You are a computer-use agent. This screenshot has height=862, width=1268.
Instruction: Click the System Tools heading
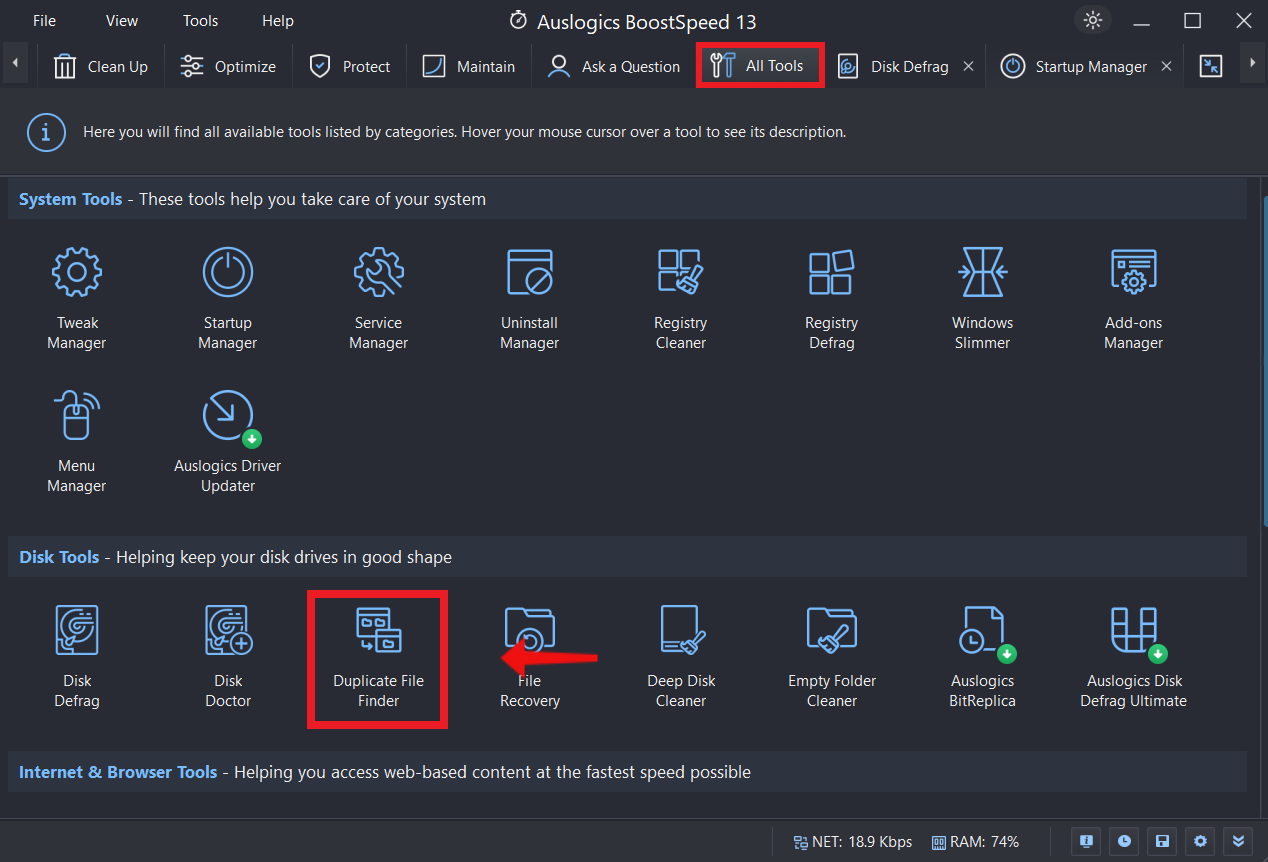pos(71,199)
